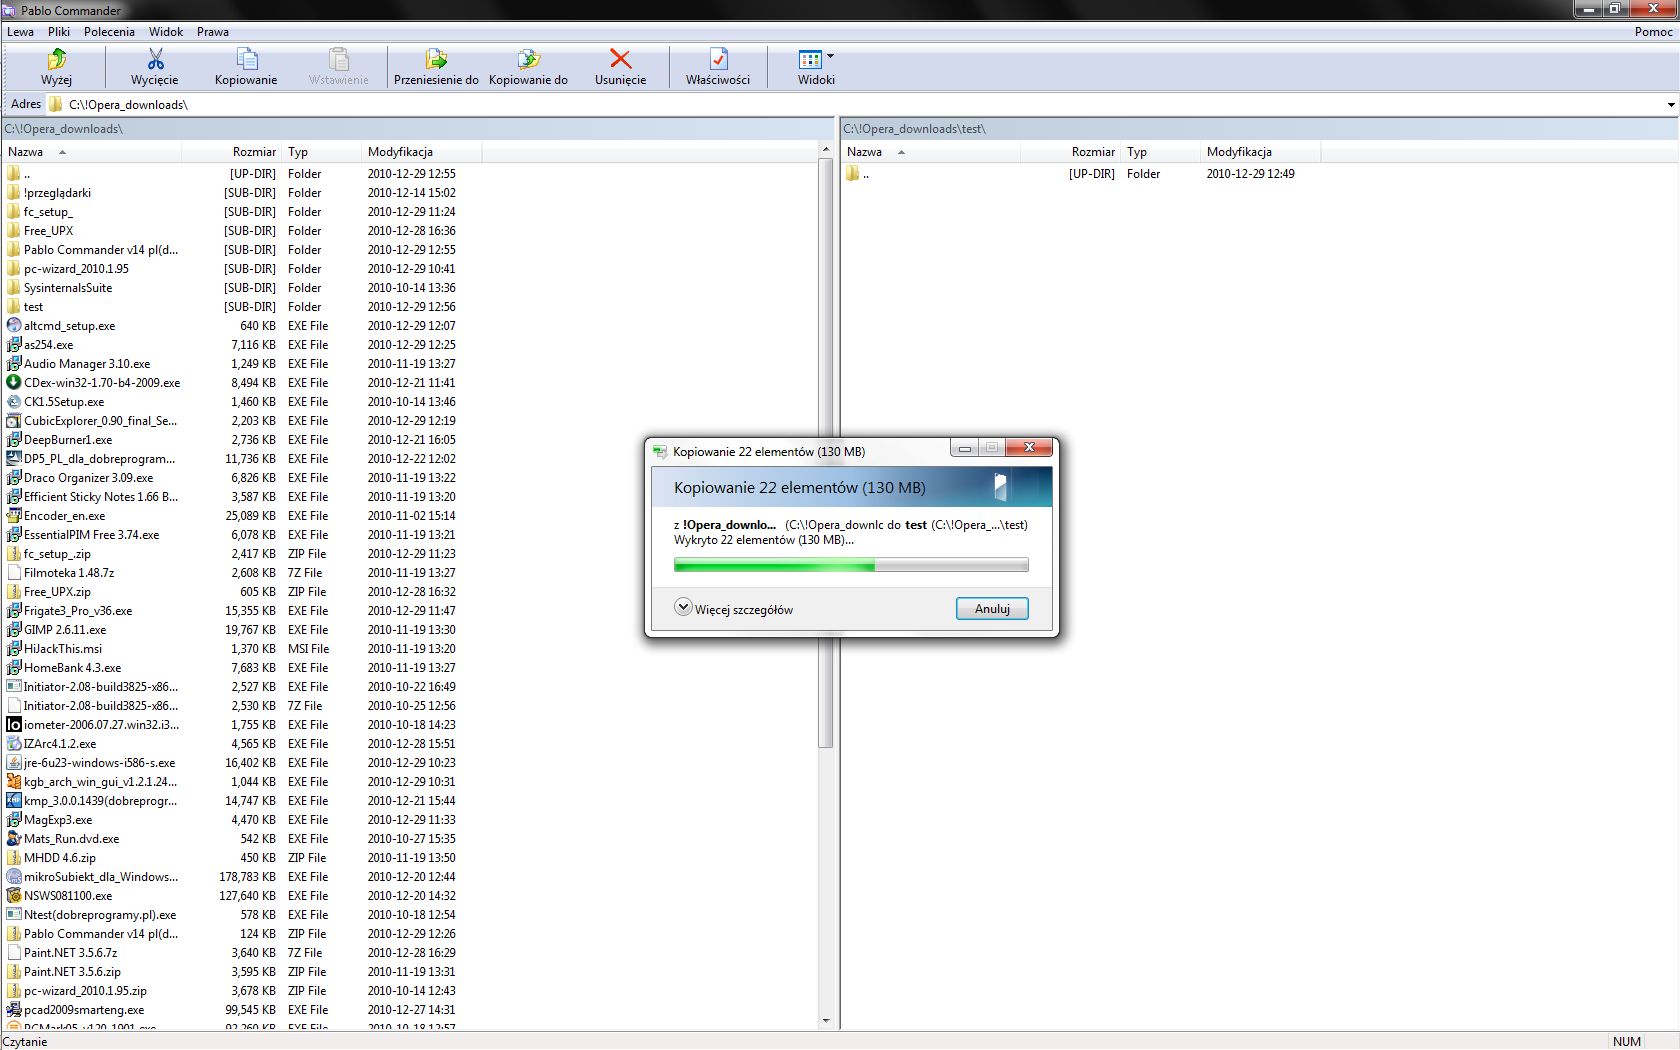Viewport: 1680px width, 1050px height.
Task: Click the Mats_Run.dvd.exe file icon
Action: click(14, 839)
